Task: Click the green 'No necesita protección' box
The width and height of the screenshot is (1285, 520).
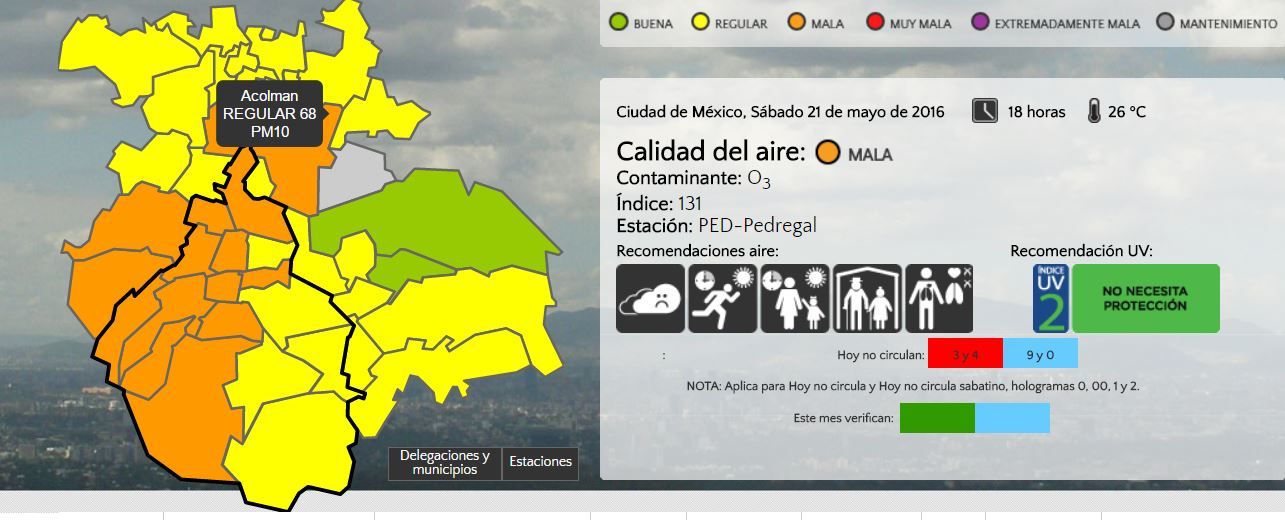Action: coord(1146,298)
